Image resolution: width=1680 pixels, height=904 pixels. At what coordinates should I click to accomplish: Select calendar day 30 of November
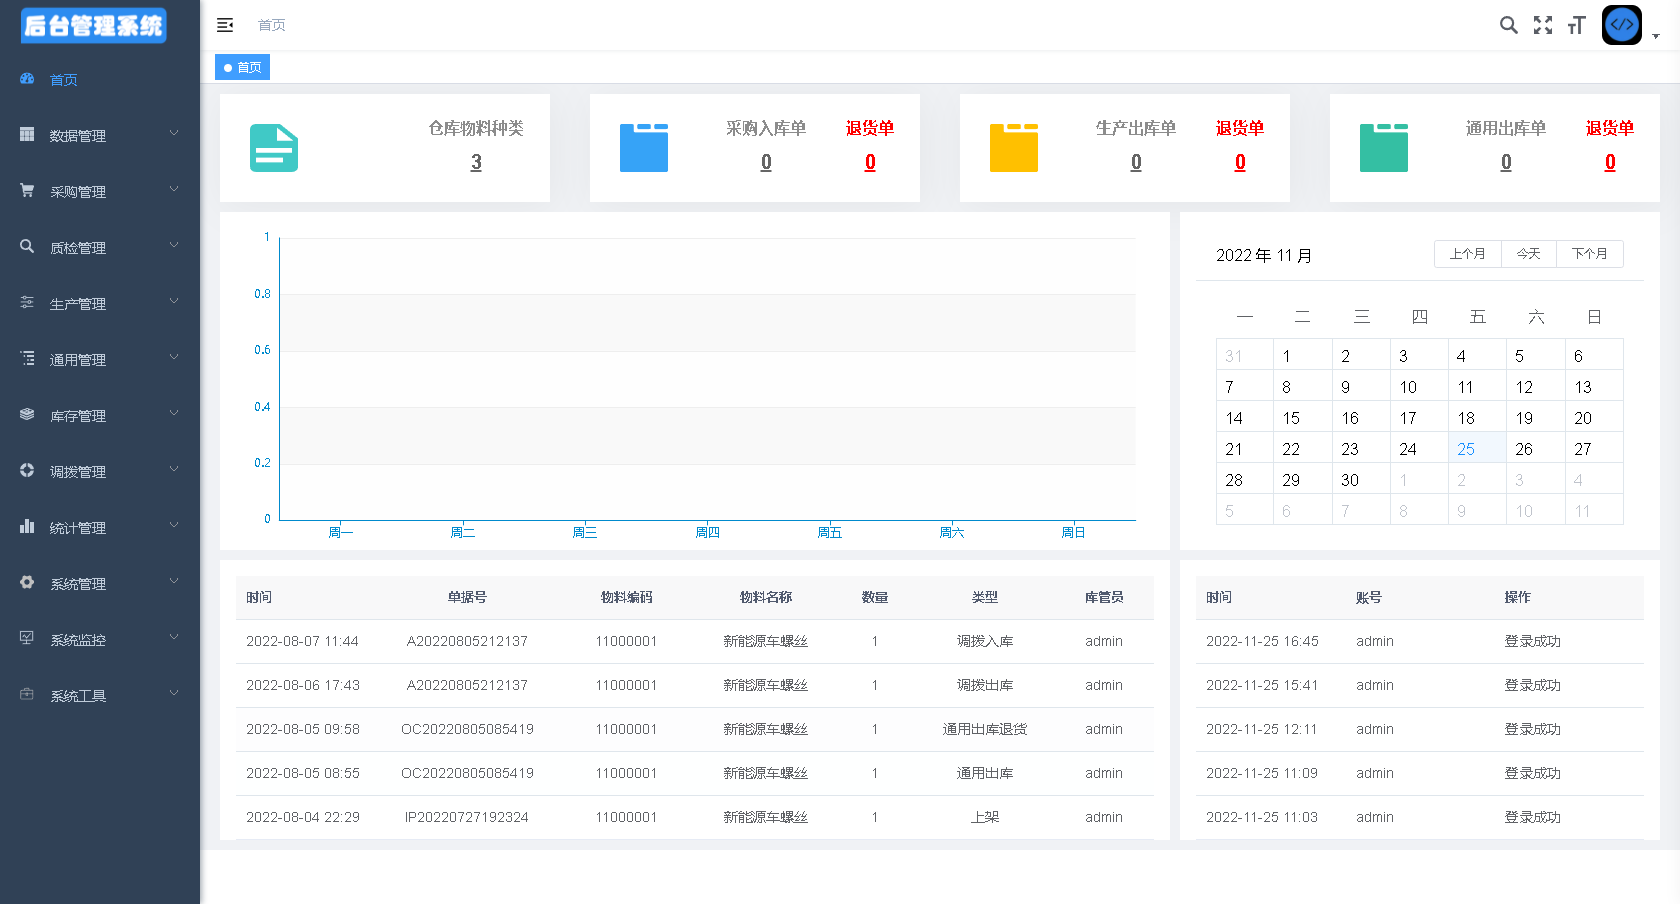(x=1361, y=480)
